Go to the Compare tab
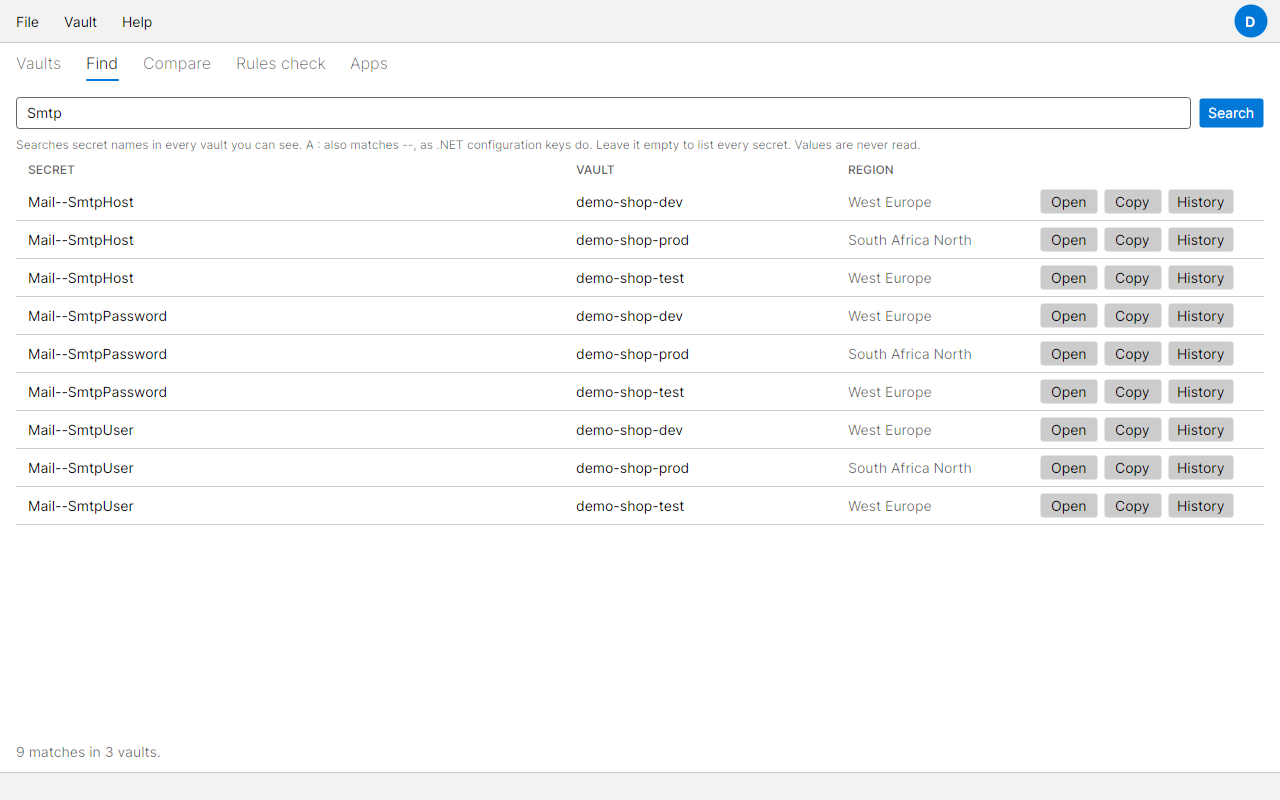1280x800 pixels. click(177, 64)
